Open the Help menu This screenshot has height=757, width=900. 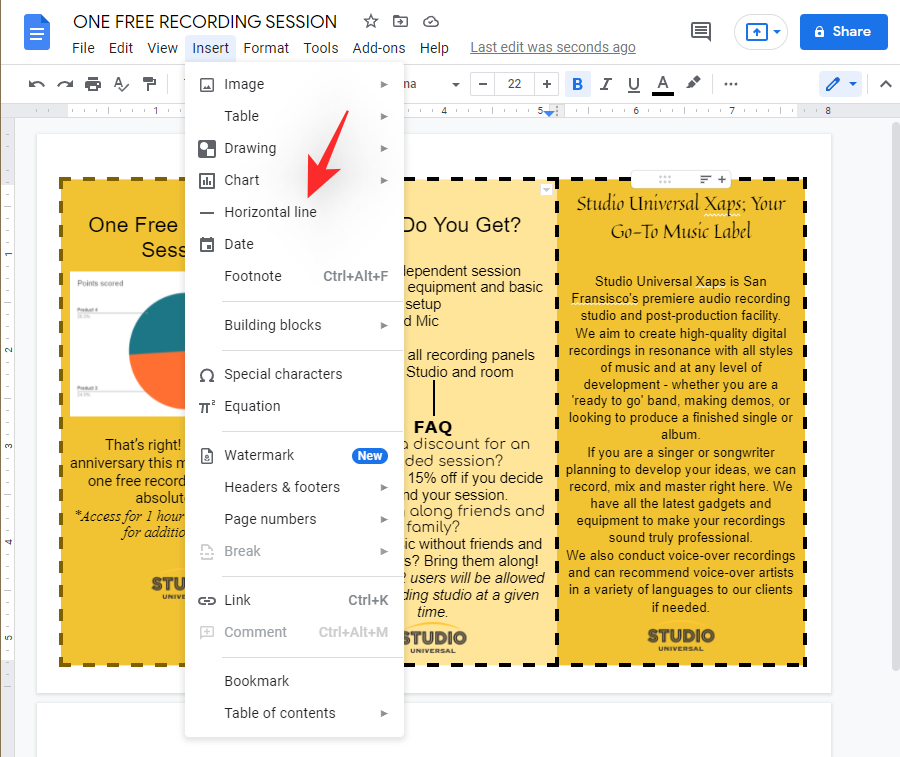434,48
